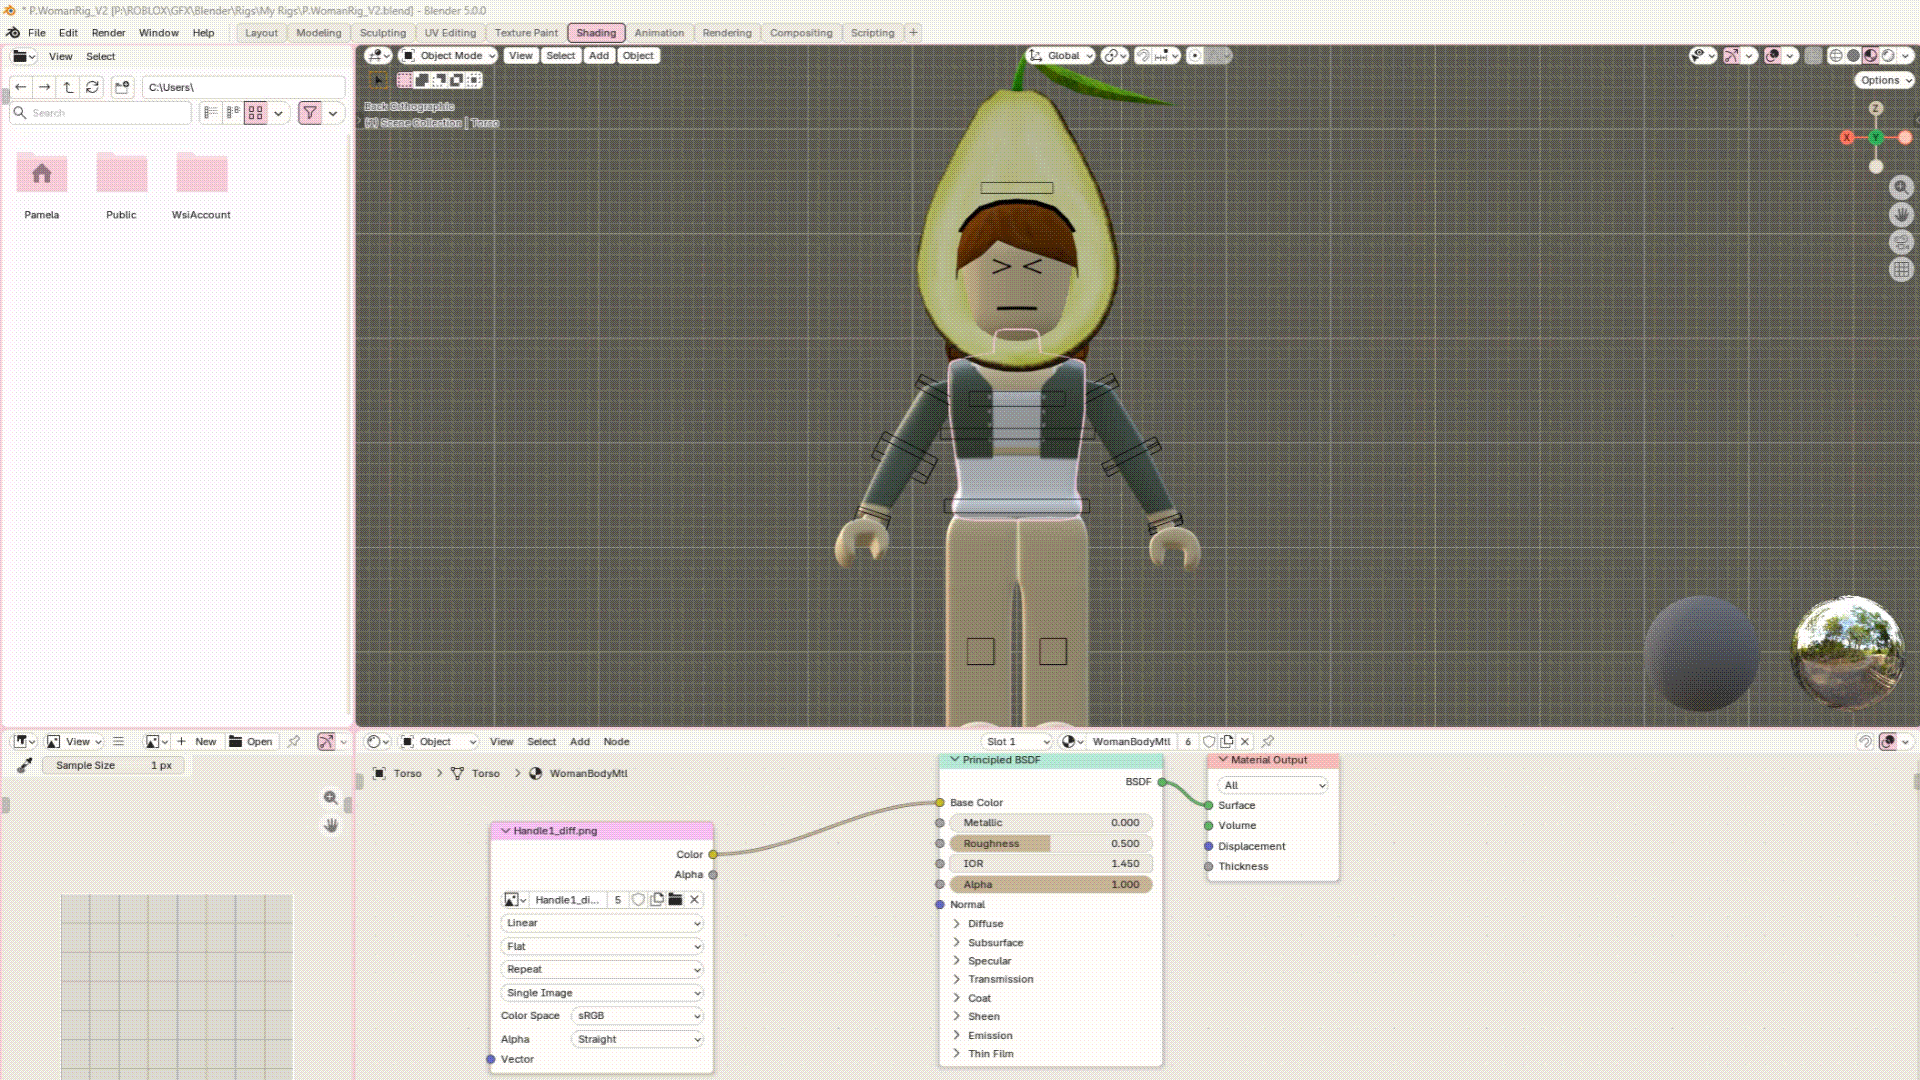Screen dimensions: 1920x1080
Task: Open the Render menu
Action: coord(109,33)
